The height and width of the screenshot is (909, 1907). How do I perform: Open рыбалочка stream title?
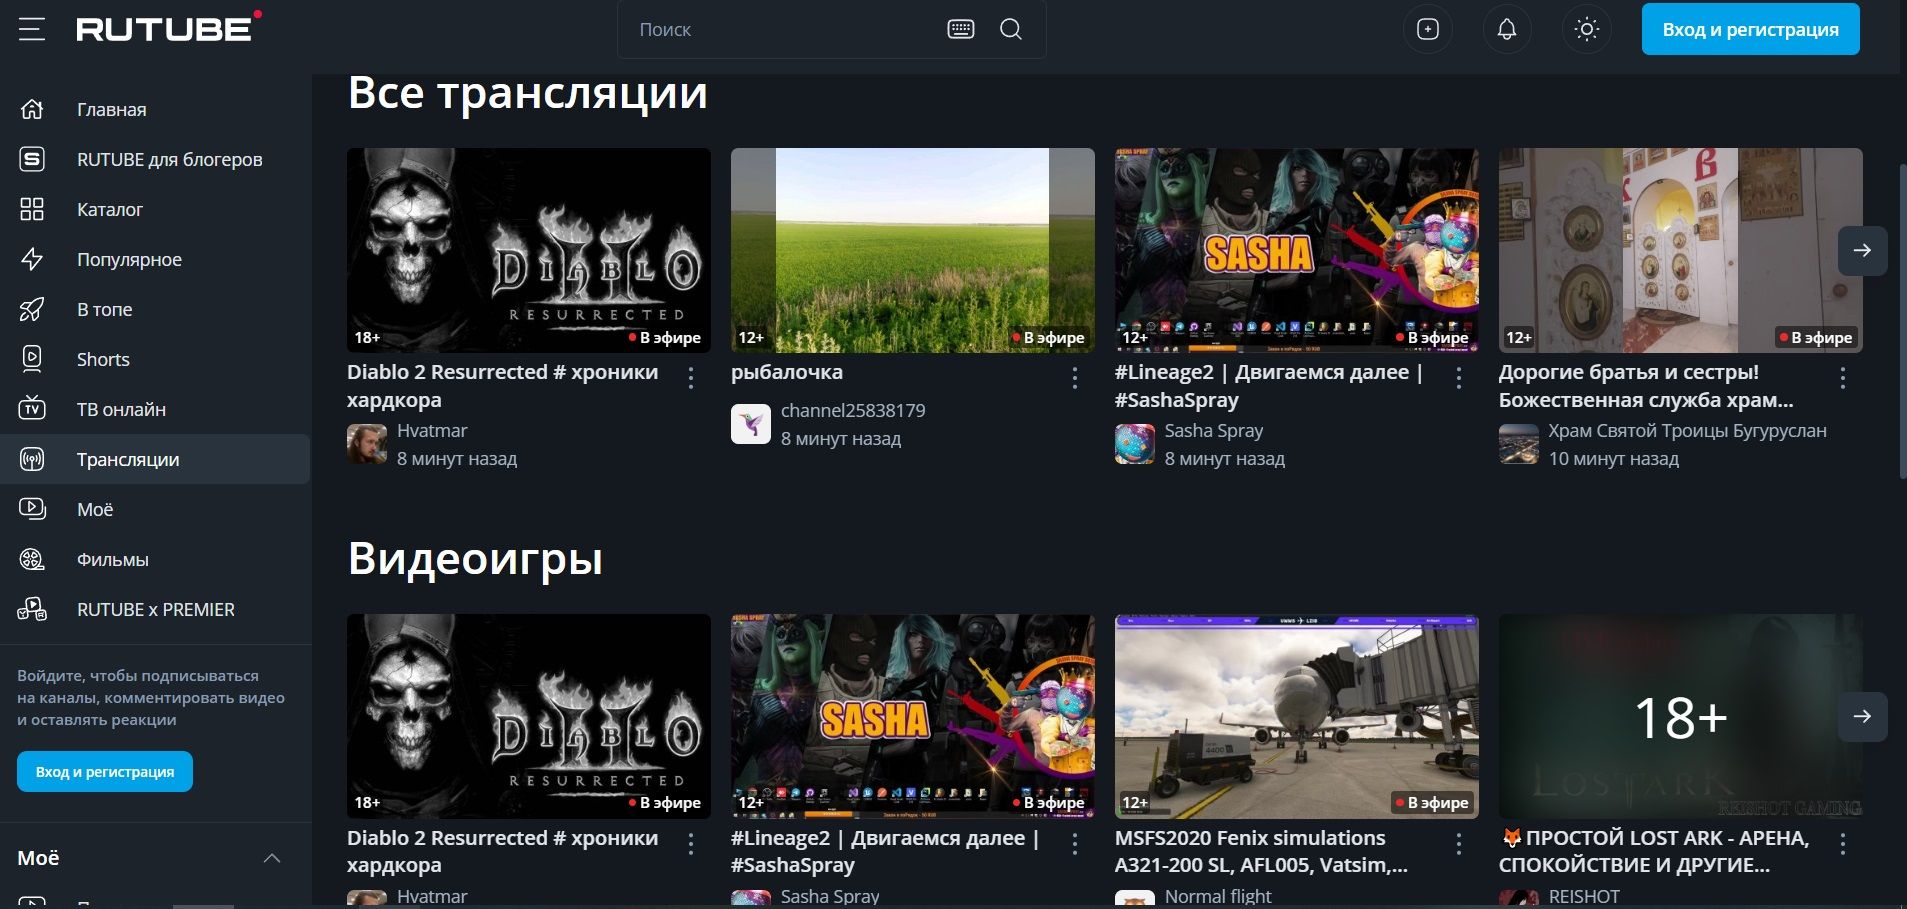click(x=787, y=372)
